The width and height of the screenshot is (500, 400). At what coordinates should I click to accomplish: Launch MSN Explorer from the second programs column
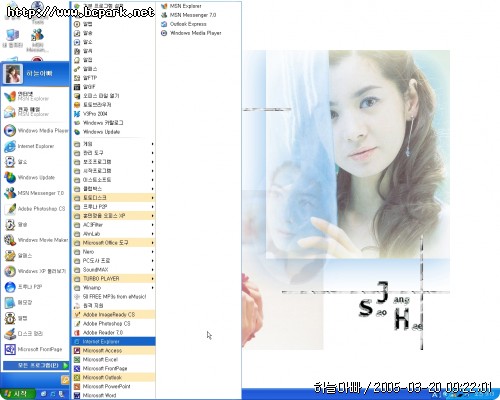(x=199, y=6)
